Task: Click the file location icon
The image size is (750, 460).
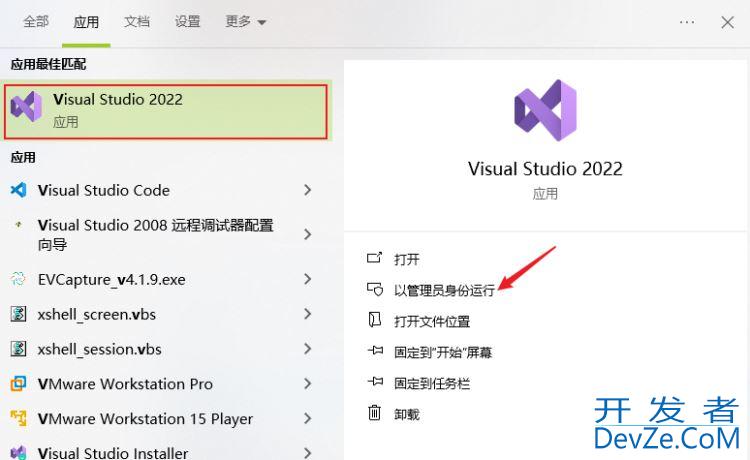Action: point(375,320)
